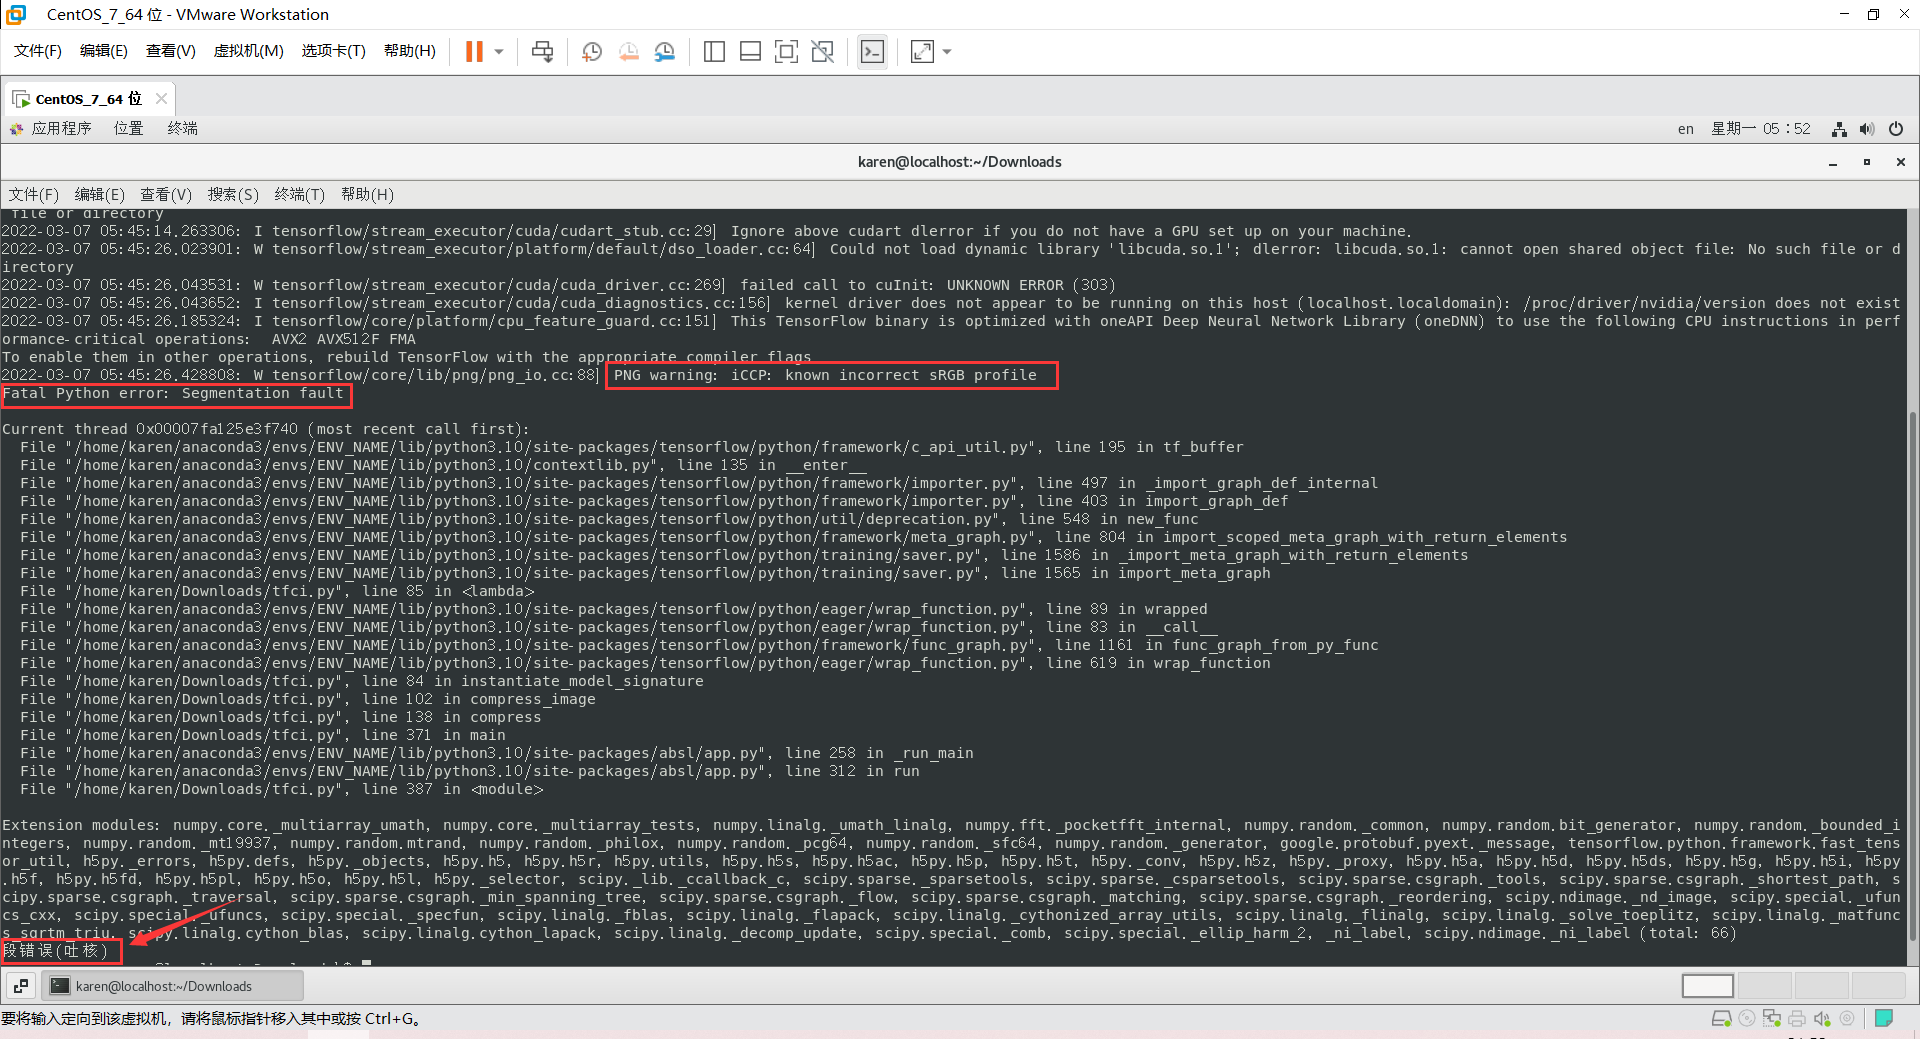The height and width of the screenshot is (1039, 1920).
Task: Toggle Unity mode
Action: [x=823, y=51]
